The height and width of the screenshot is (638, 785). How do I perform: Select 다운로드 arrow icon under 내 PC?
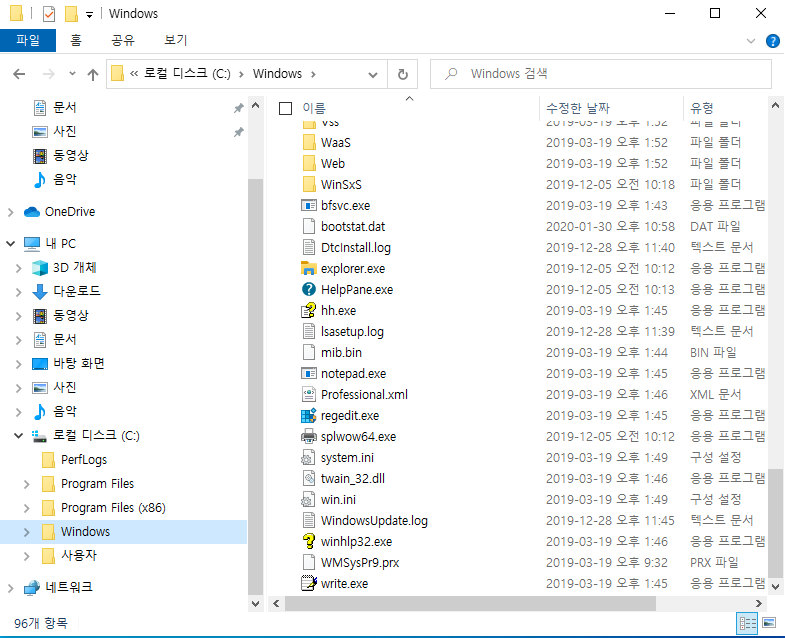[x=40, y=291]
